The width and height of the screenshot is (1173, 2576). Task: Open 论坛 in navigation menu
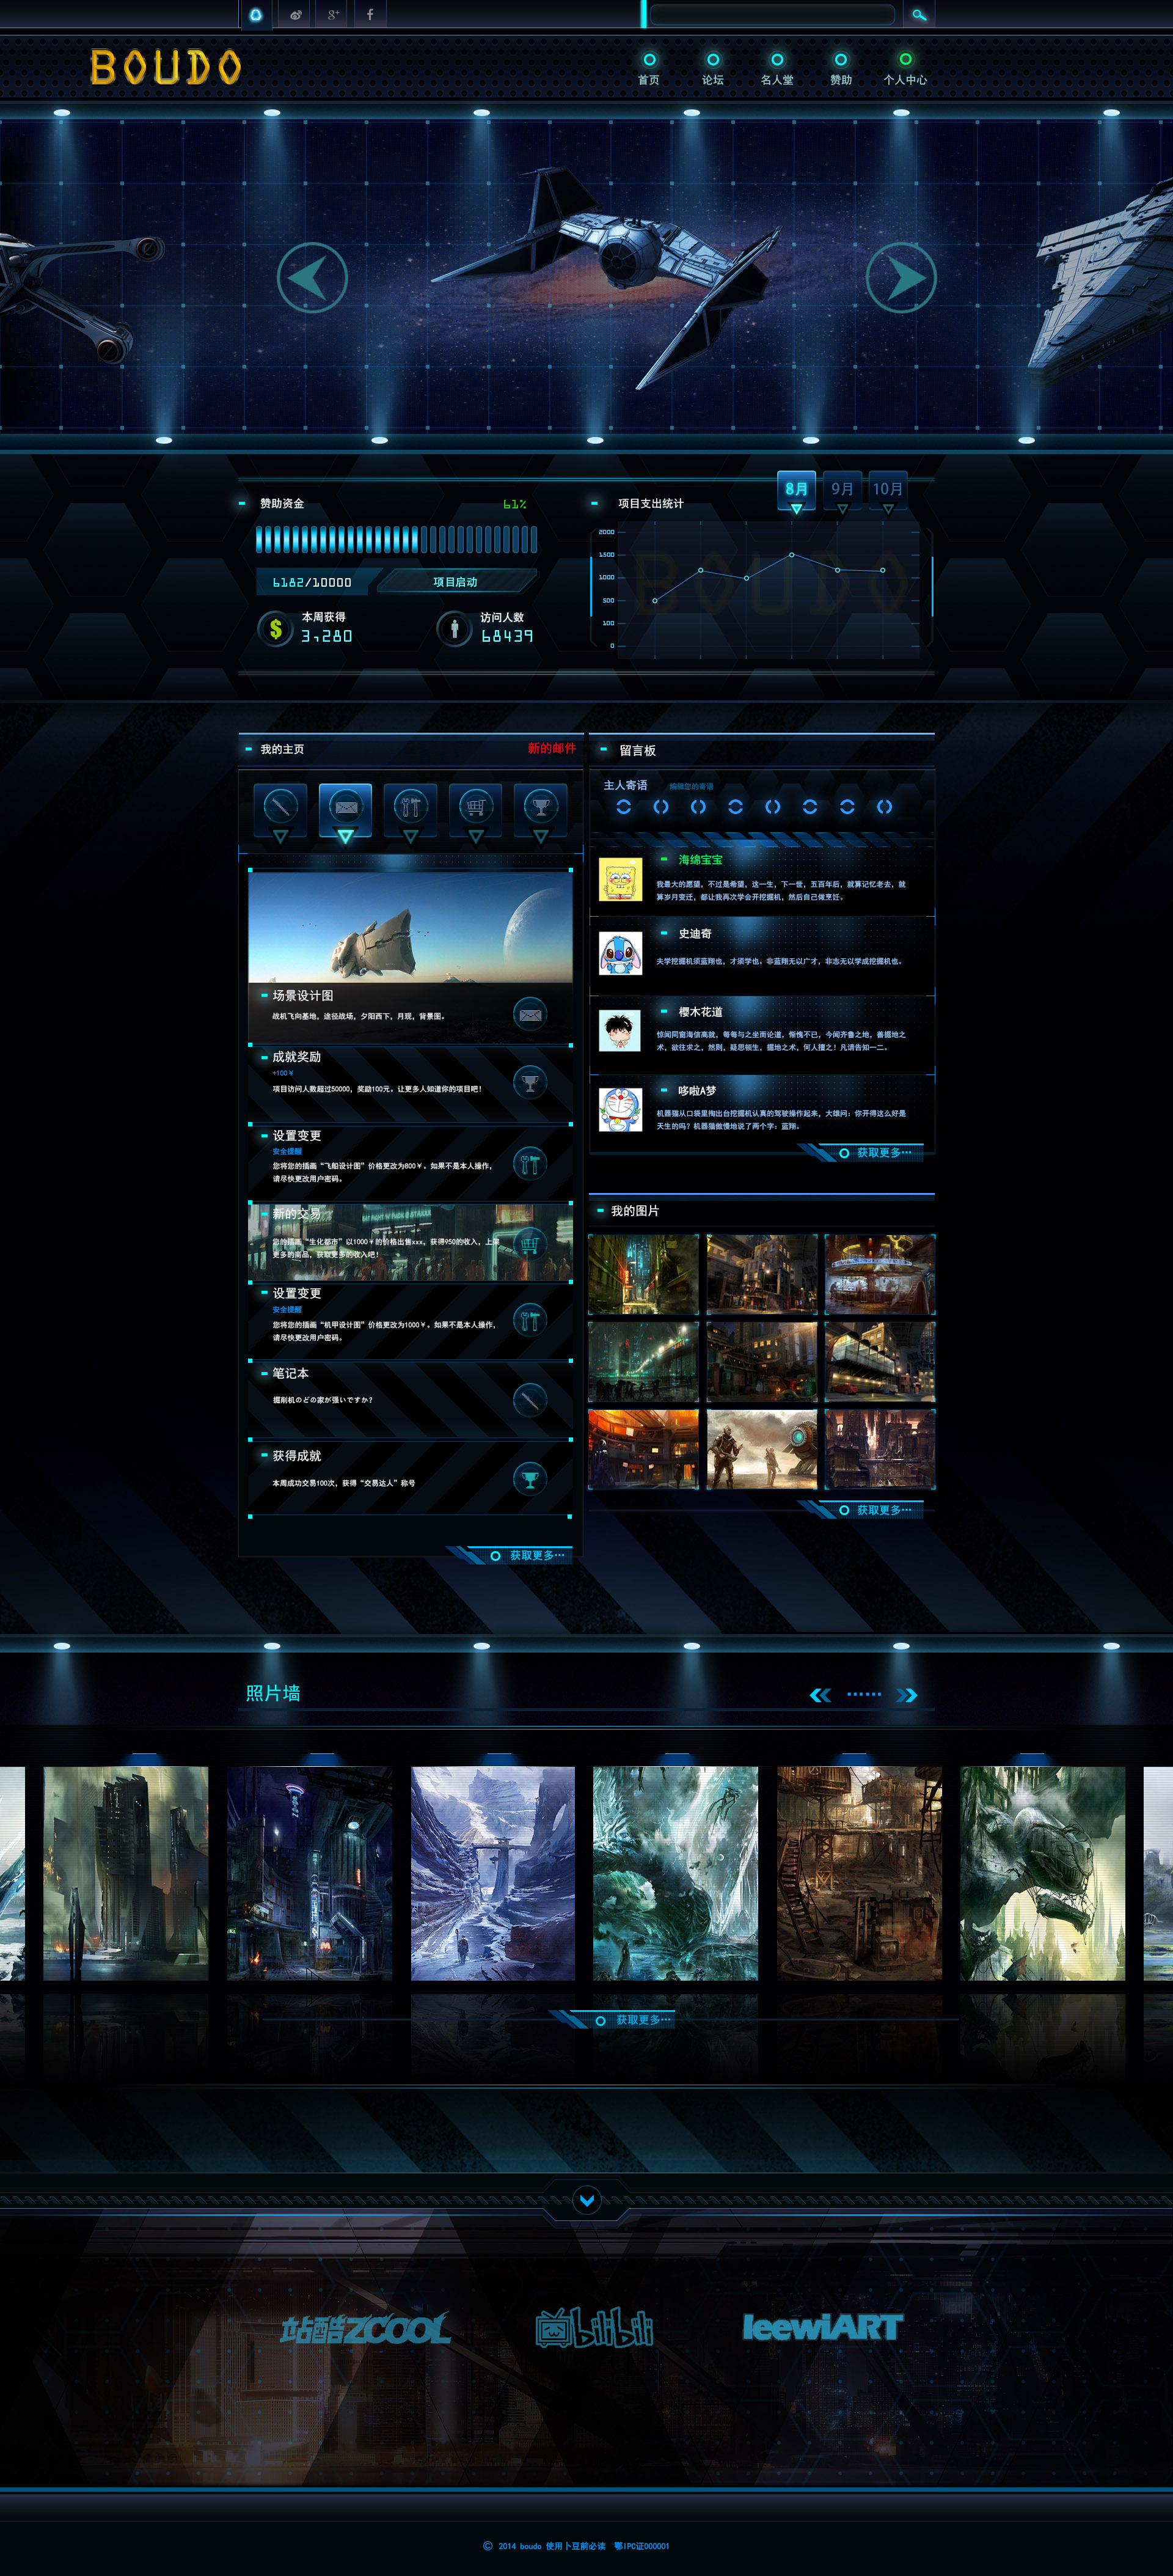coord(712,69)
